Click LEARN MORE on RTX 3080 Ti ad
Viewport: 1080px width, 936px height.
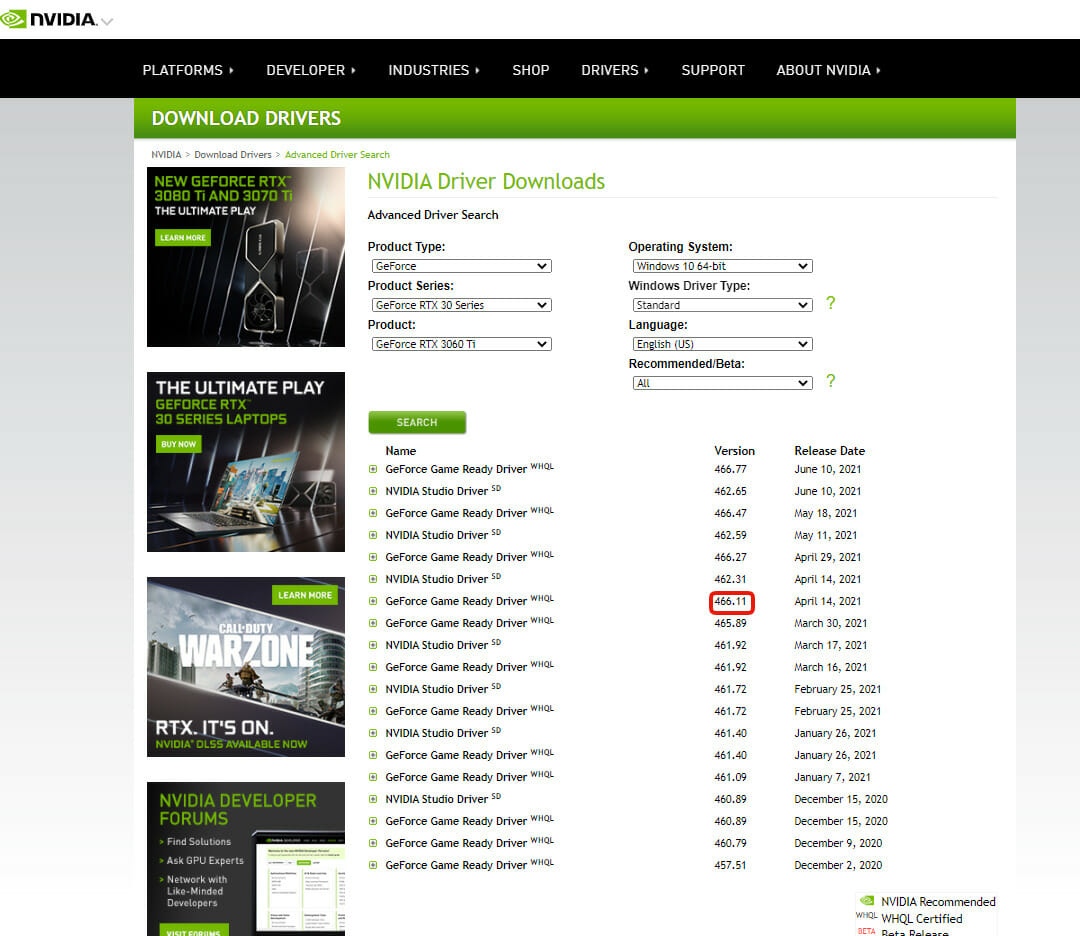coord(183,238)
